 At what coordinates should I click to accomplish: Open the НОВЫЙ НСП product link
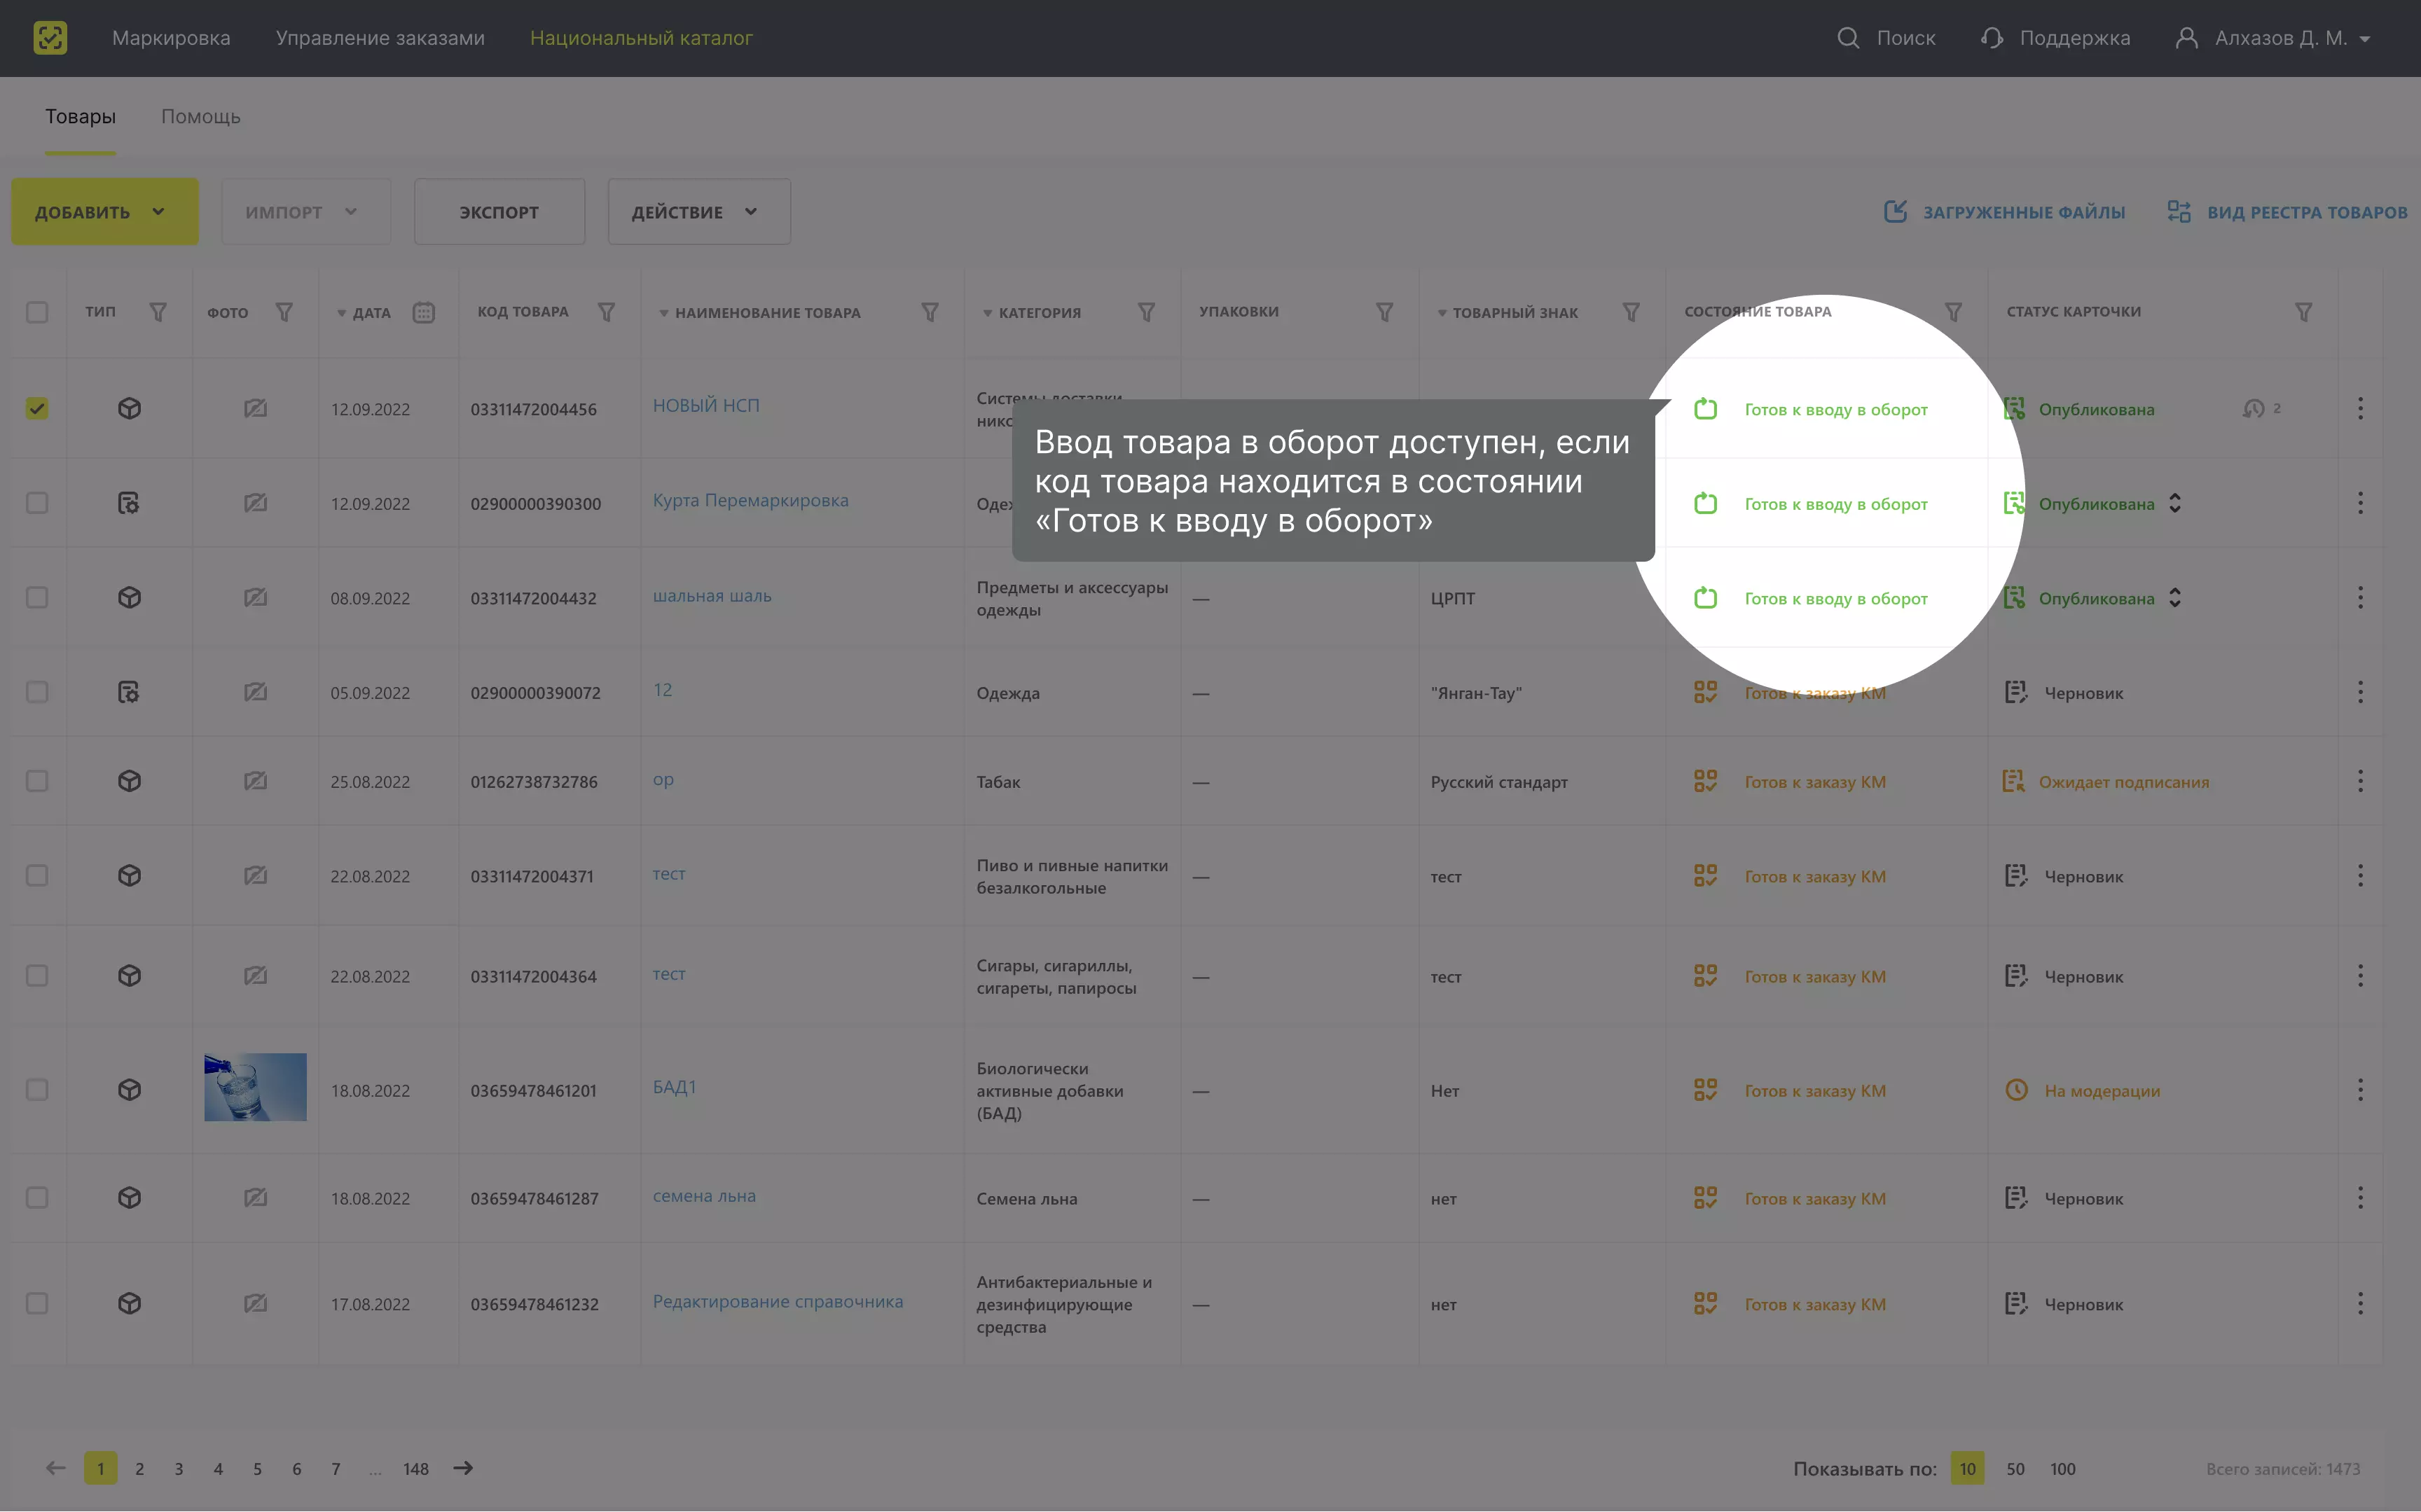click(706, 405)
